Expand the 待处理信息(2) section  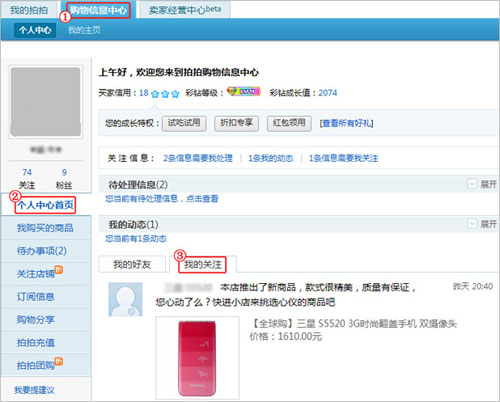[482, 184]
